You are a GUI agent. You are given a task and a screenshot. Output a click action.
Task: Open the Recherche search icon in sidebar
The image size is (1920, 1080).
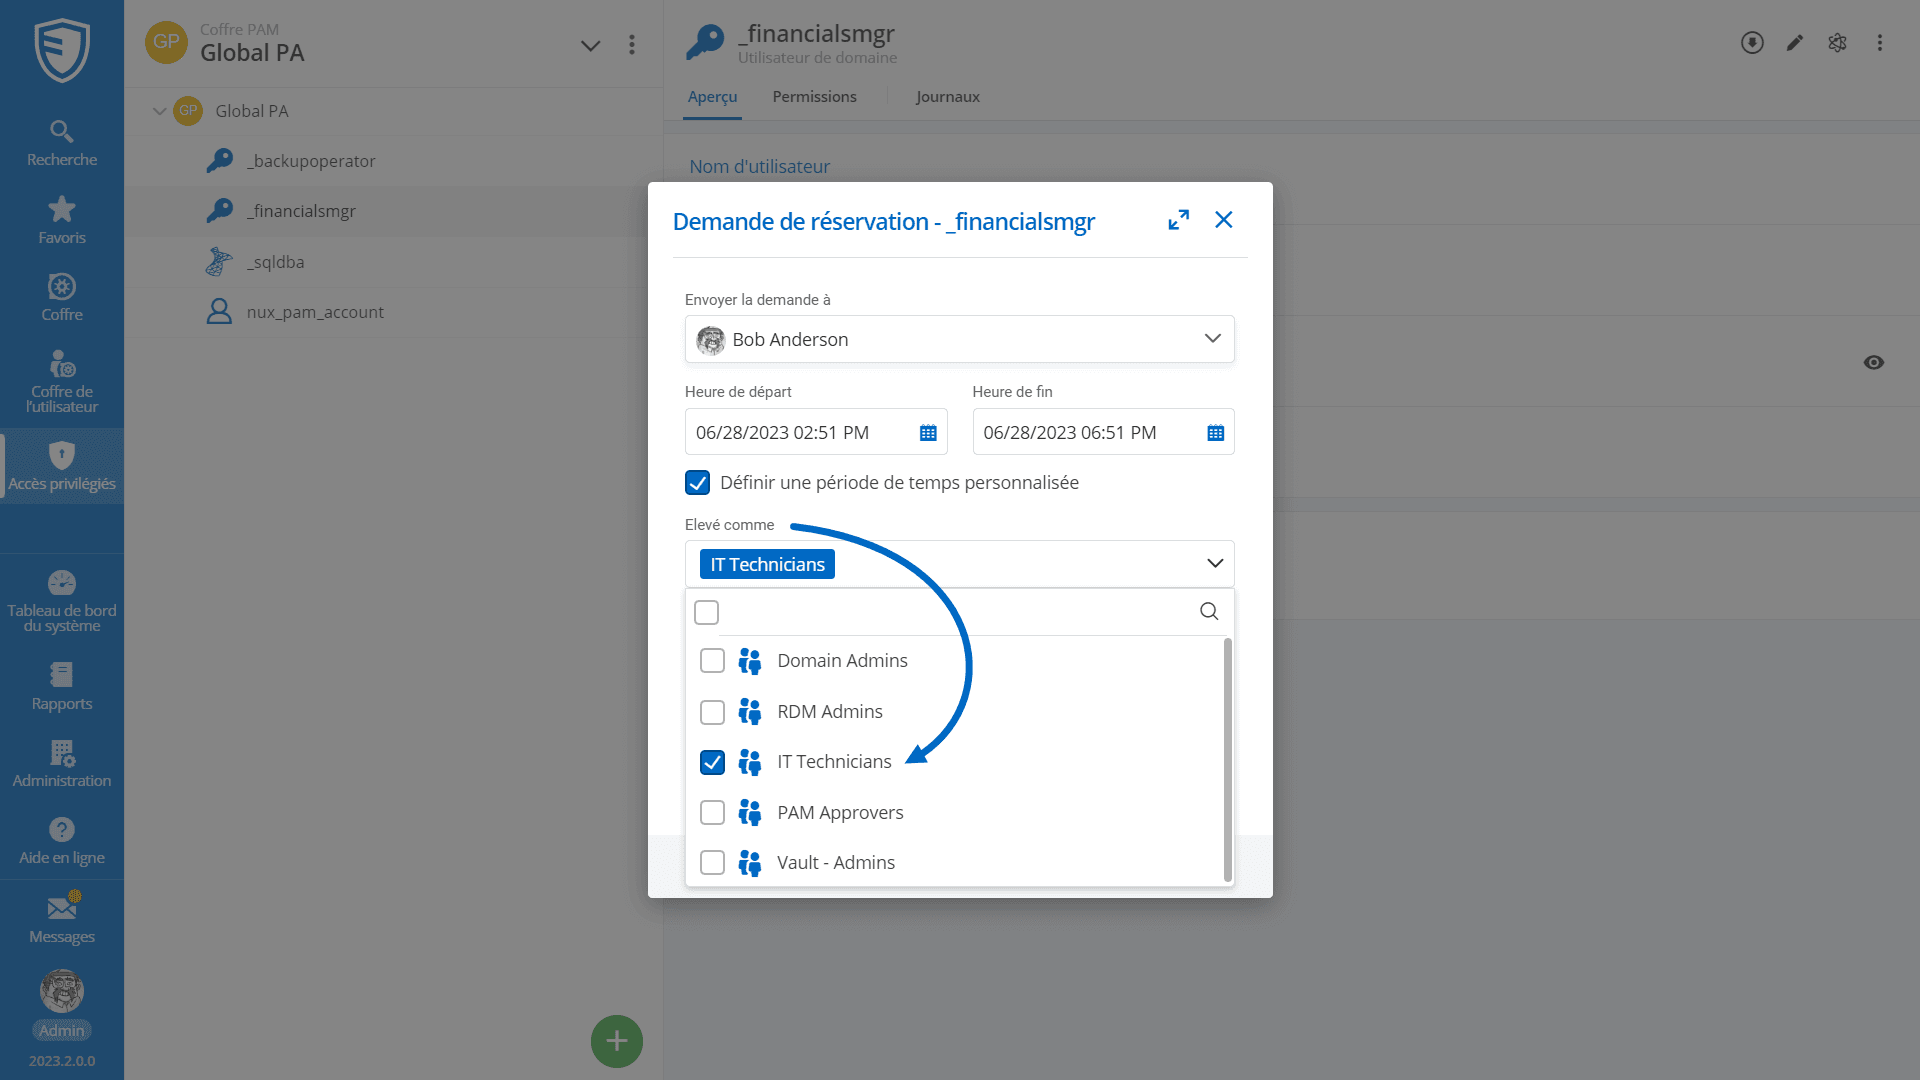(x=61, y=132)
